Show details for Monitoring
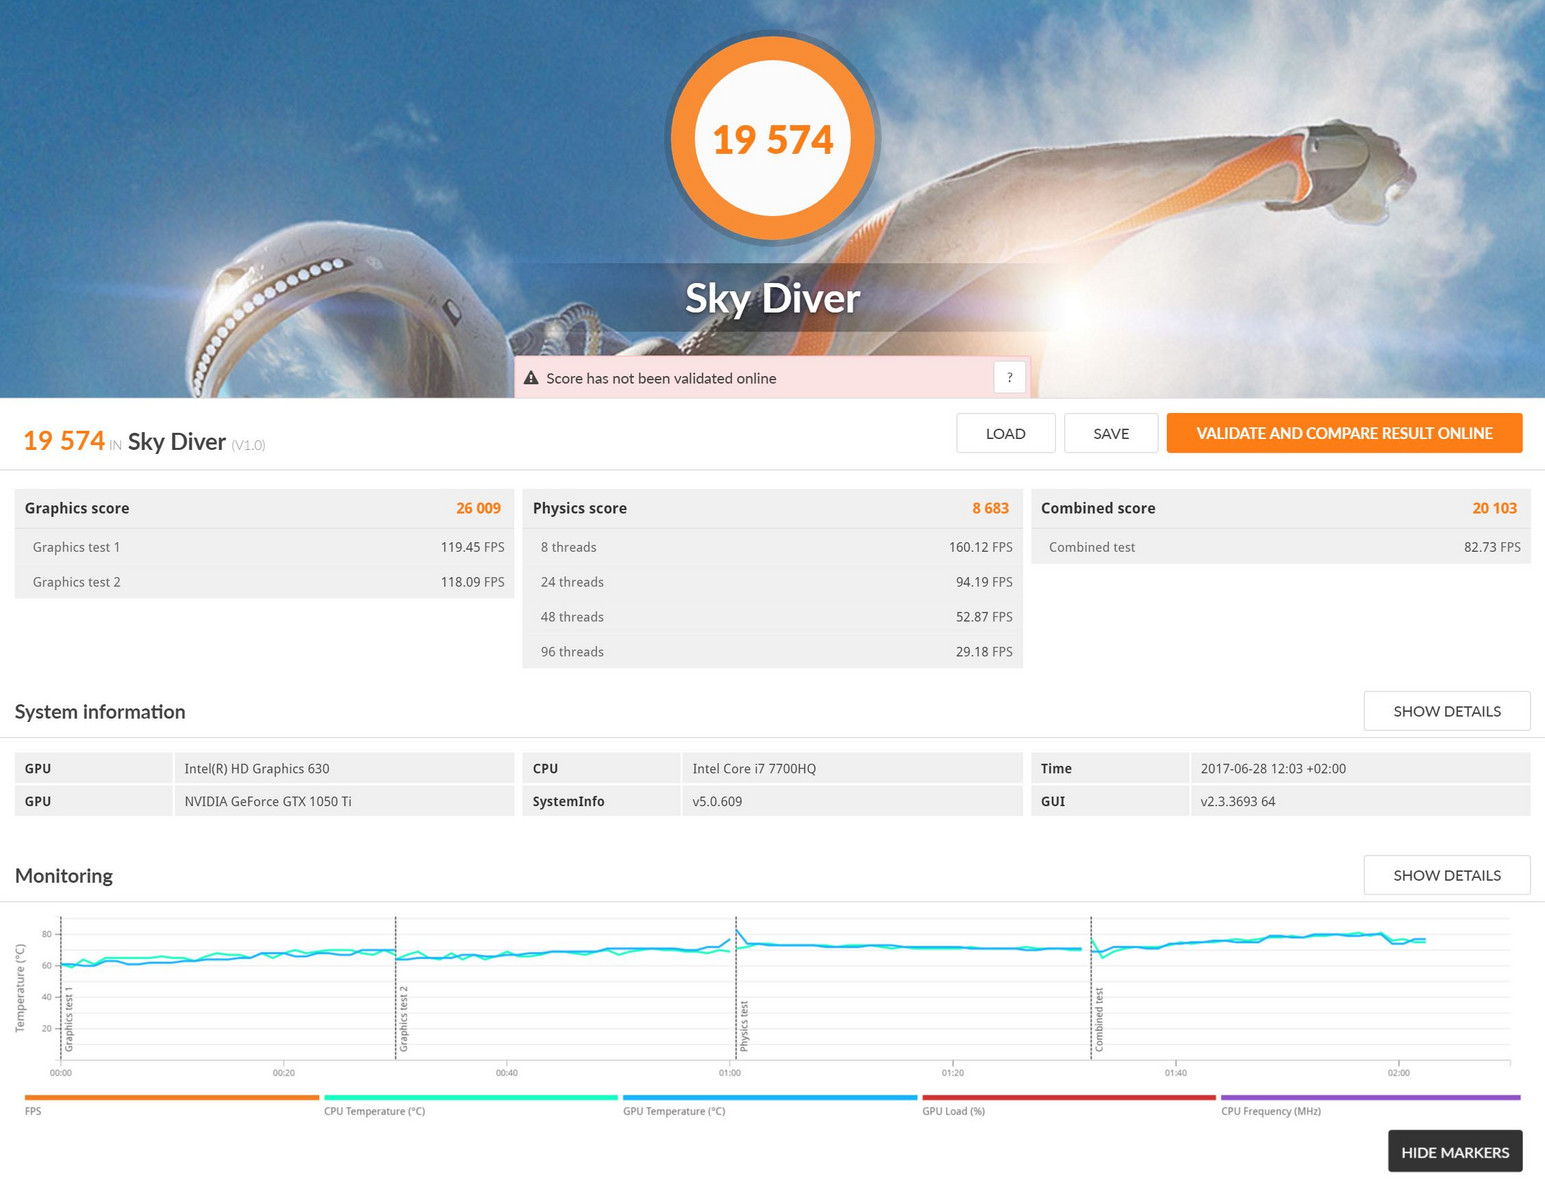The width and height of the screenshot is (1545, 1200). pos(1447,875)
